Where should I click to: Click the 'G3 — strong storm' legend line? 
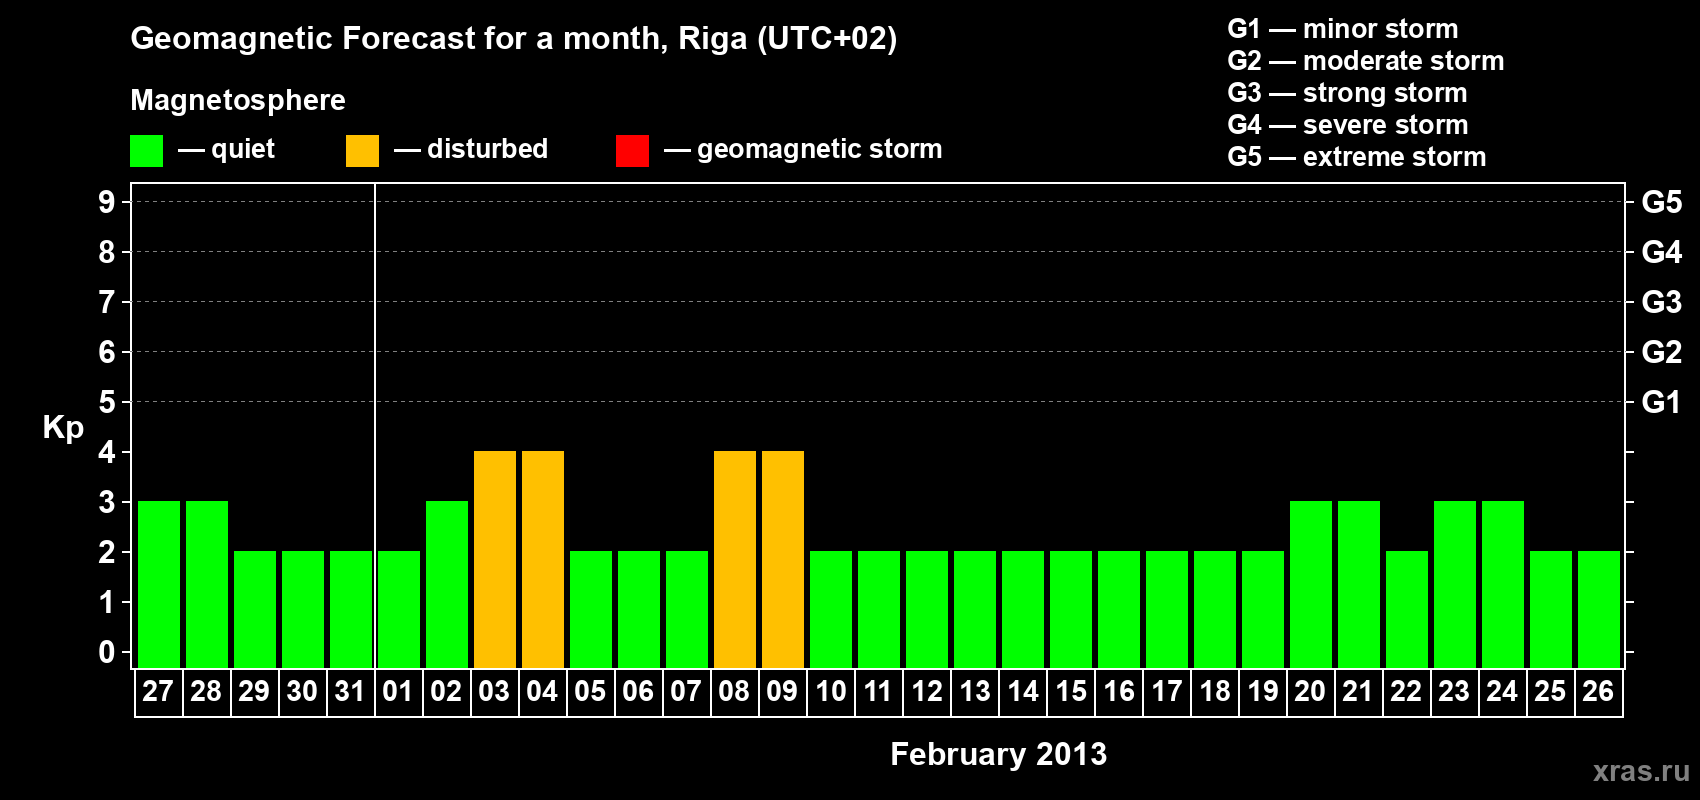1347,92
